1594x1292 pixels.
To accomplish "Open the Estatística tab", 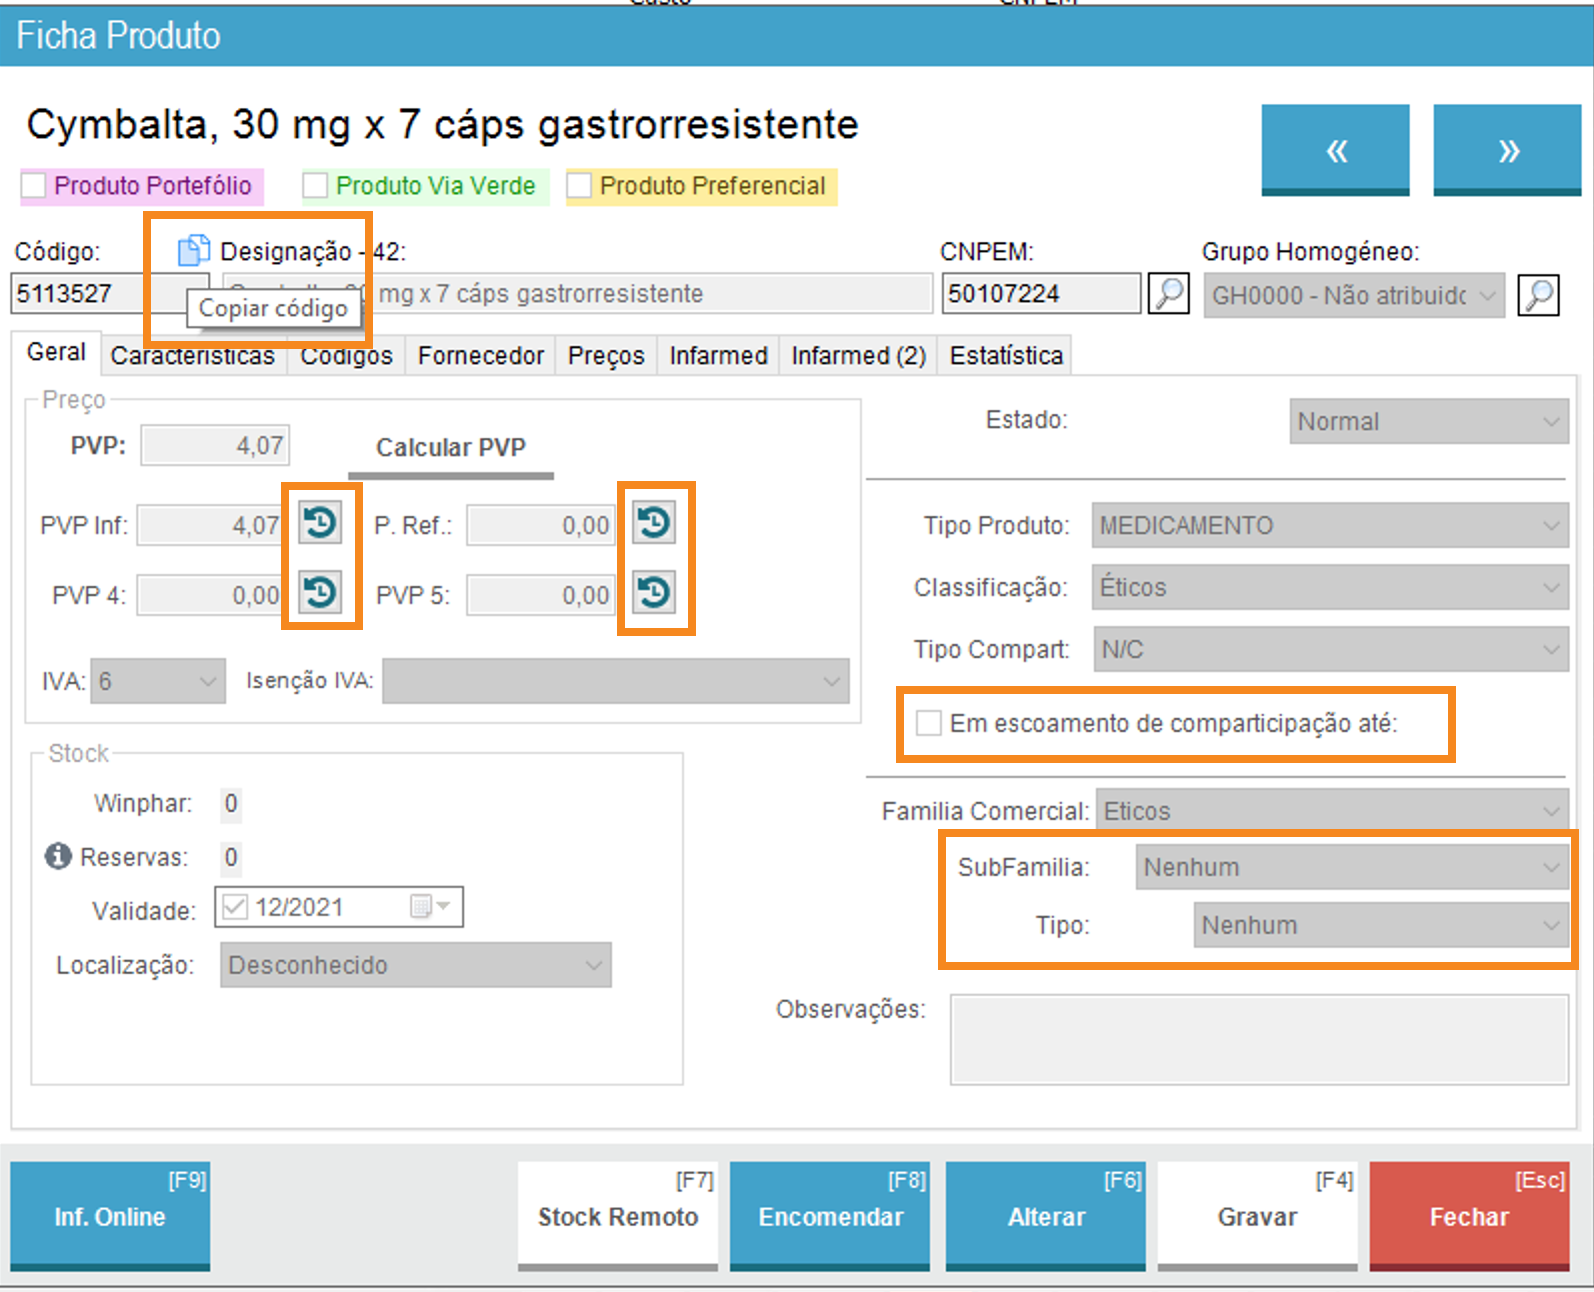I will pyautogui.click(x=1005, y=356).
